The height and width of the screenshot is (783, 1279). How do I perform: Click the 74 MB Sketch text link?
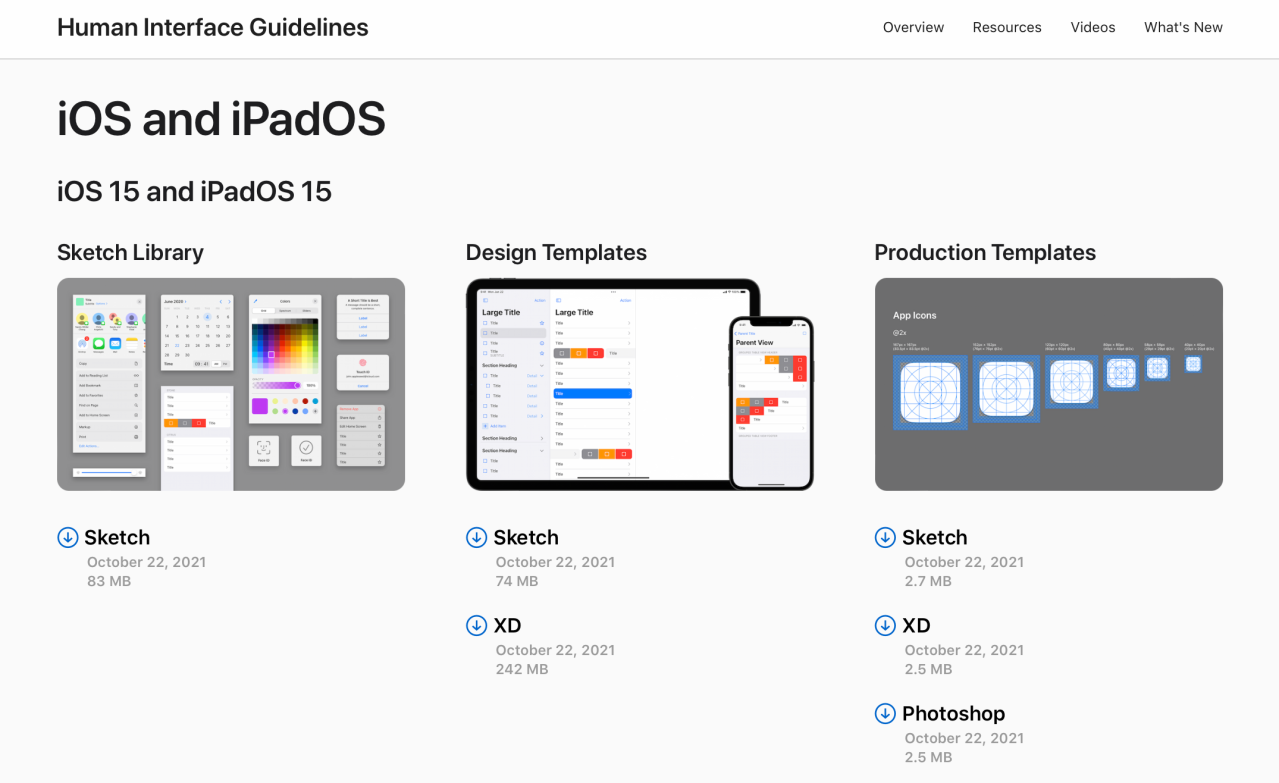(x=526, y=538)
